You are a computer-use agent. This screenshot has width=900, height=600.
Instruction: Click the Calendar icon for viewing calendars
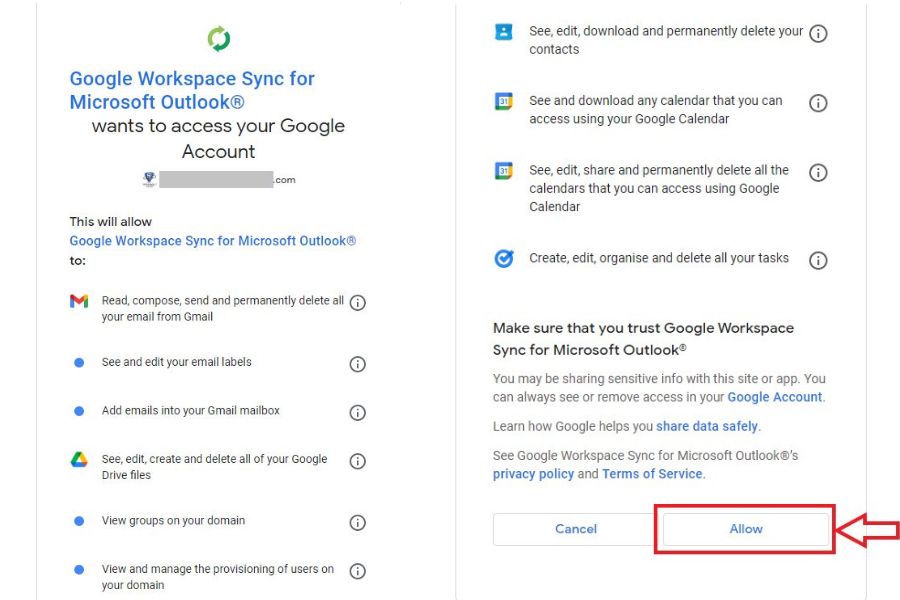click(x=502, y=102)
